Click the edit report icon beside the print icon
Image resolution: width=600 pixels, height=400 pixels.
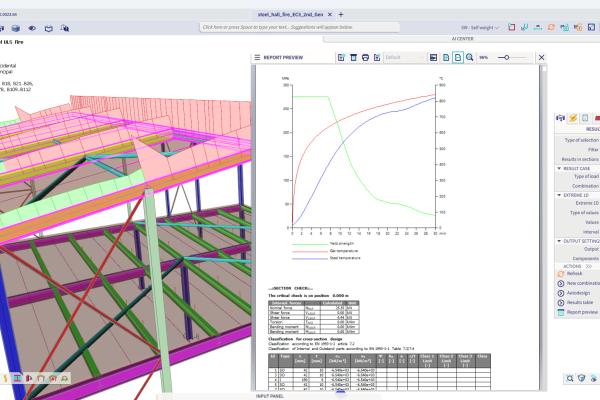377,57
